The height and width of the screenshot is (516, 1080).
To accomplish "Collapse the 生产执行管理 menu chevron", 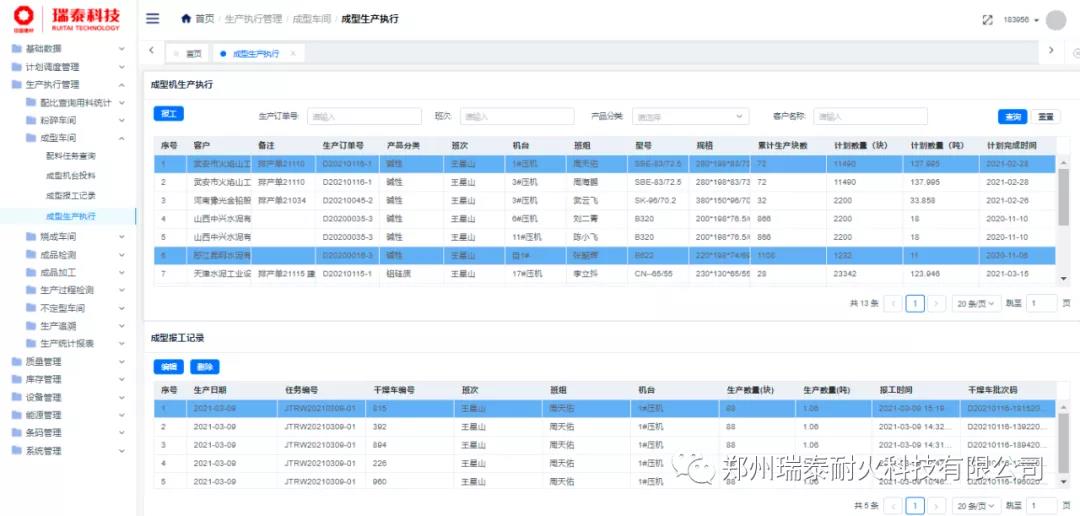I will click(122, 85).
